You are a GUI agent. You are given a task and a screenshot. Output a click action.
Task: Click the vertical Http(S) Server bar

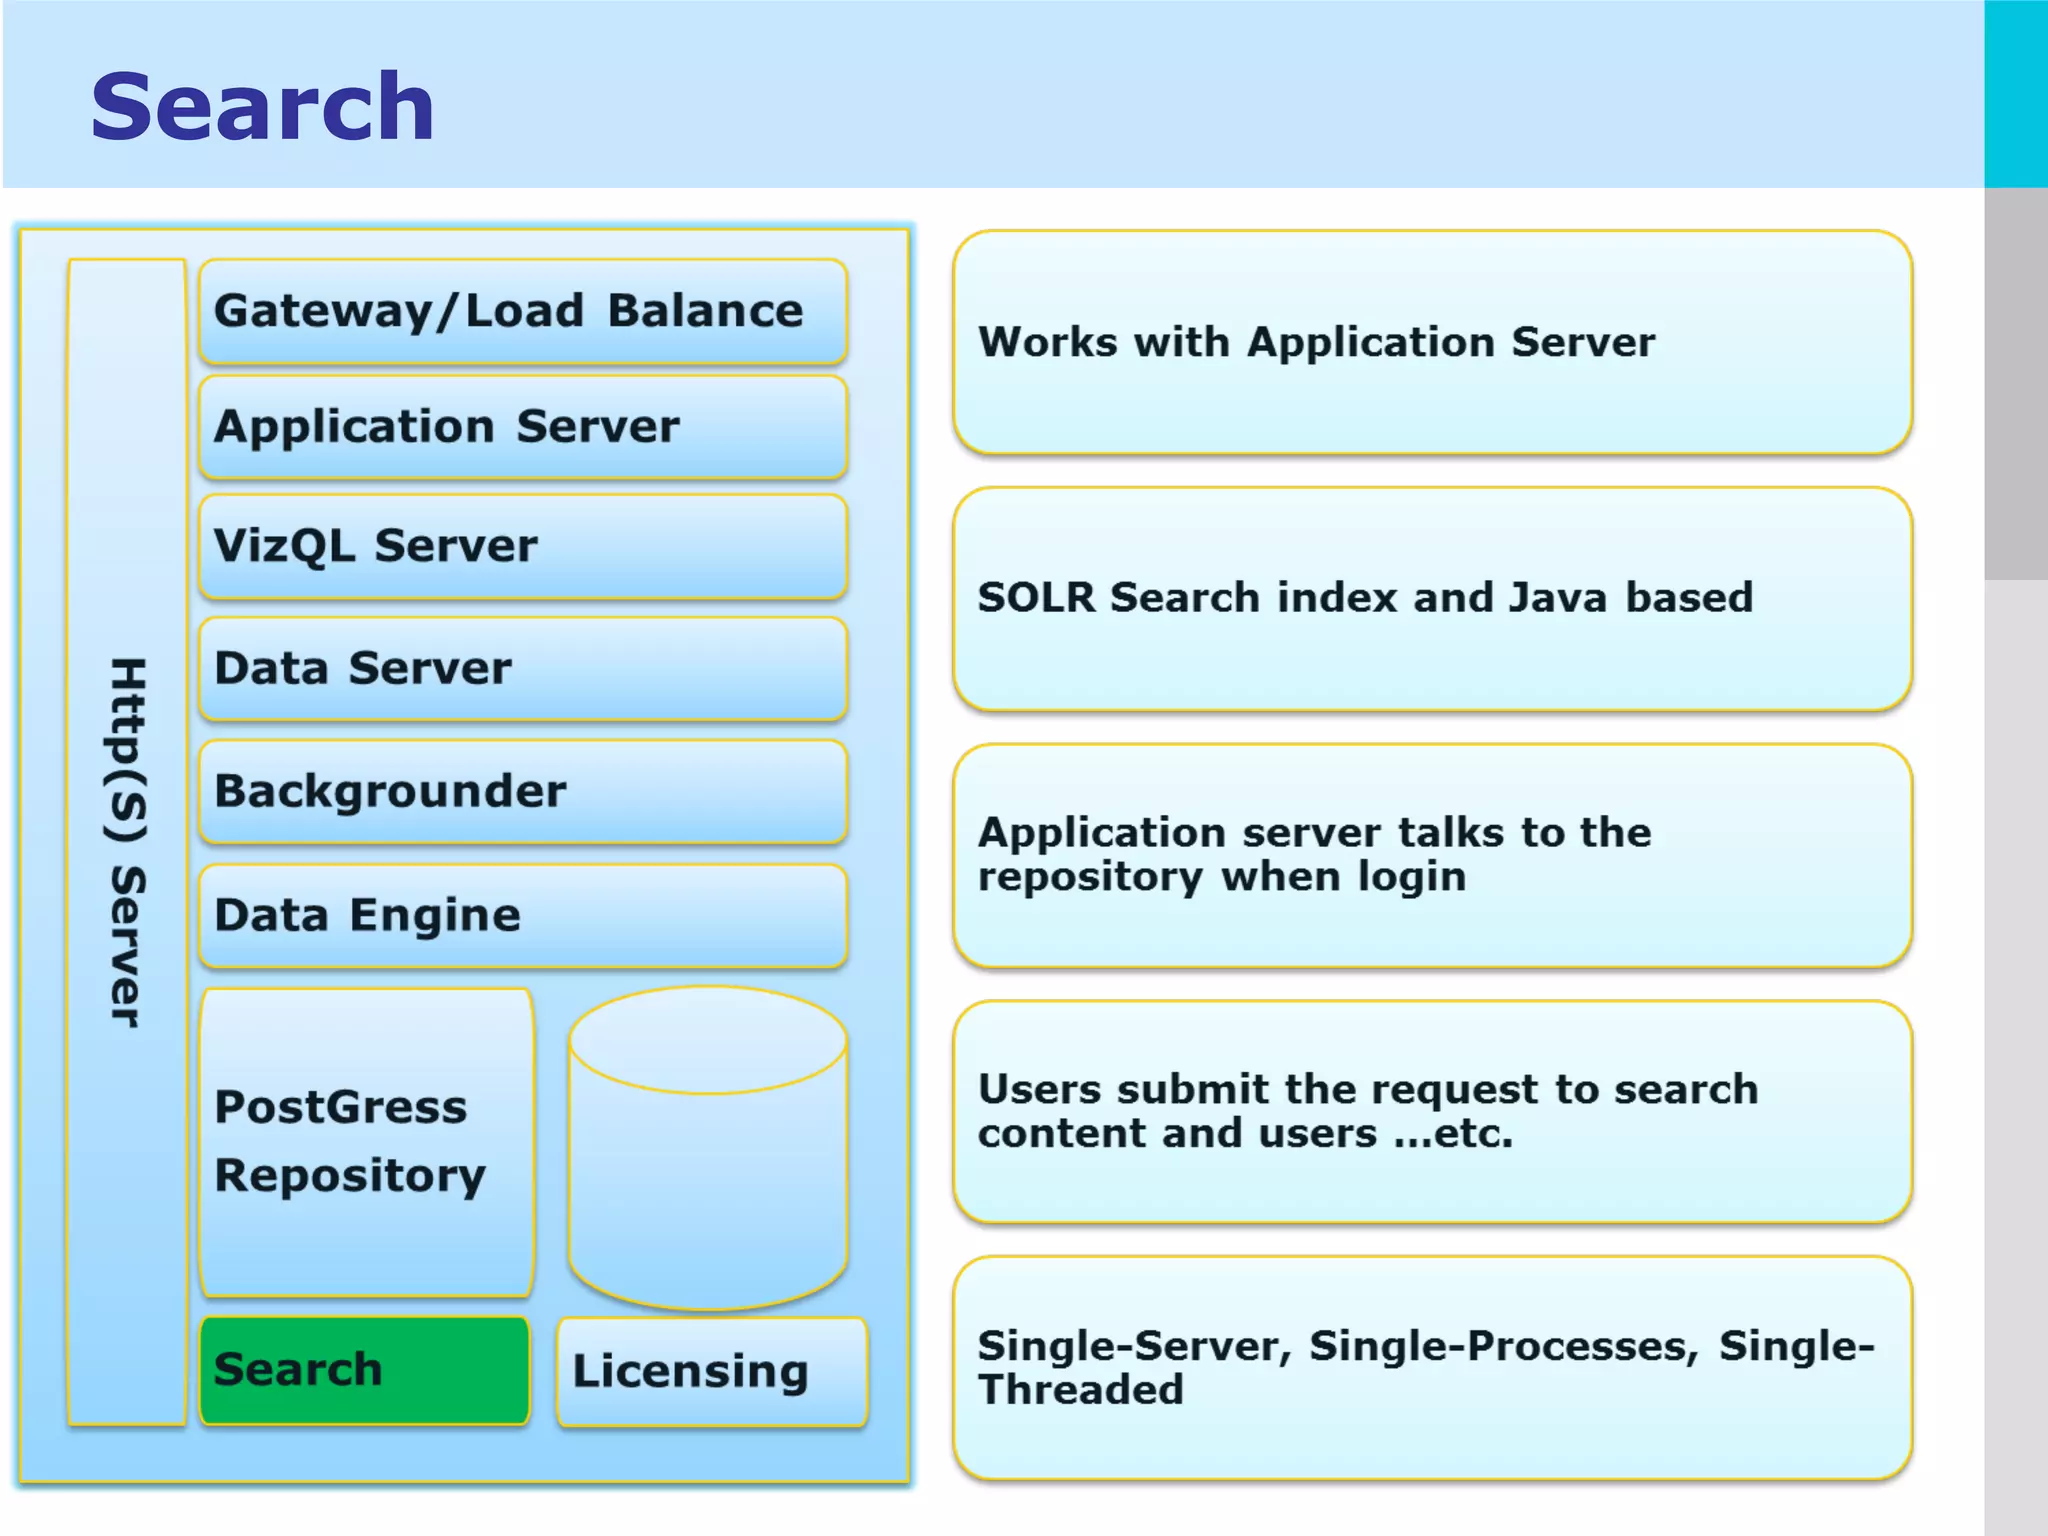click(x=127, y=841)
